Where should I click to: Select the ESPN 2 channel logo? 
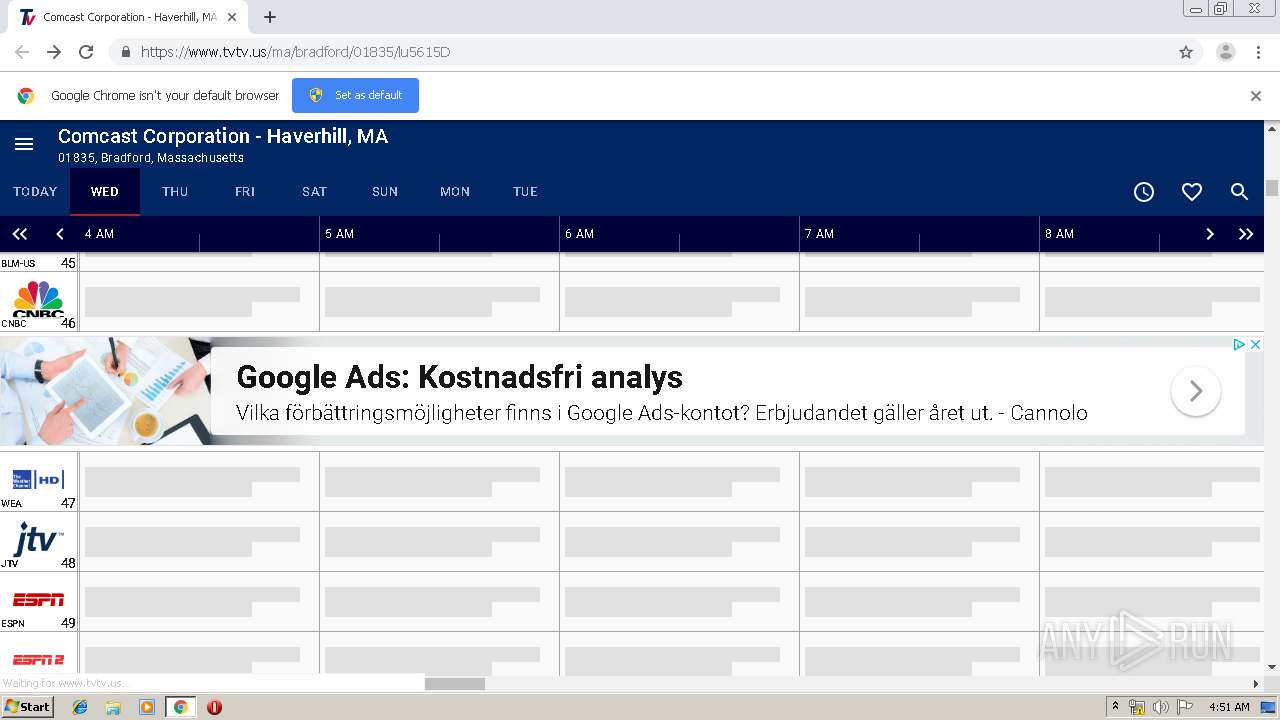pos(38,659)
